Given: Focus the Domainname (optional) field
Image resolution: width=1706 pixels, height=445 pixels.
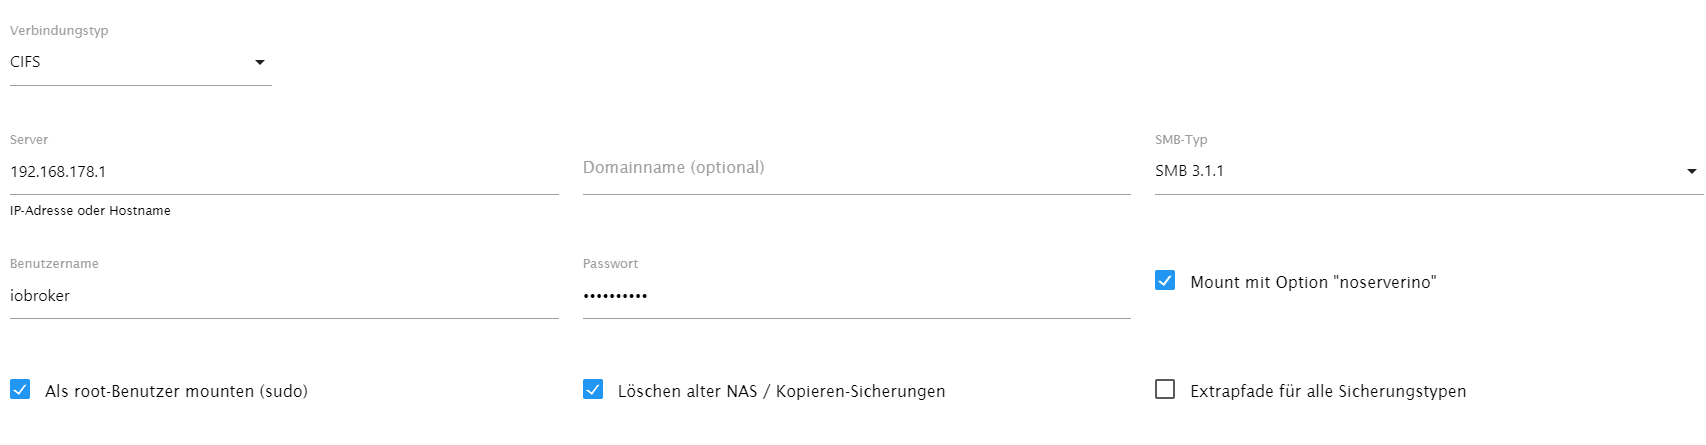Looking at the screenshot, I should [x=856, y=168].
